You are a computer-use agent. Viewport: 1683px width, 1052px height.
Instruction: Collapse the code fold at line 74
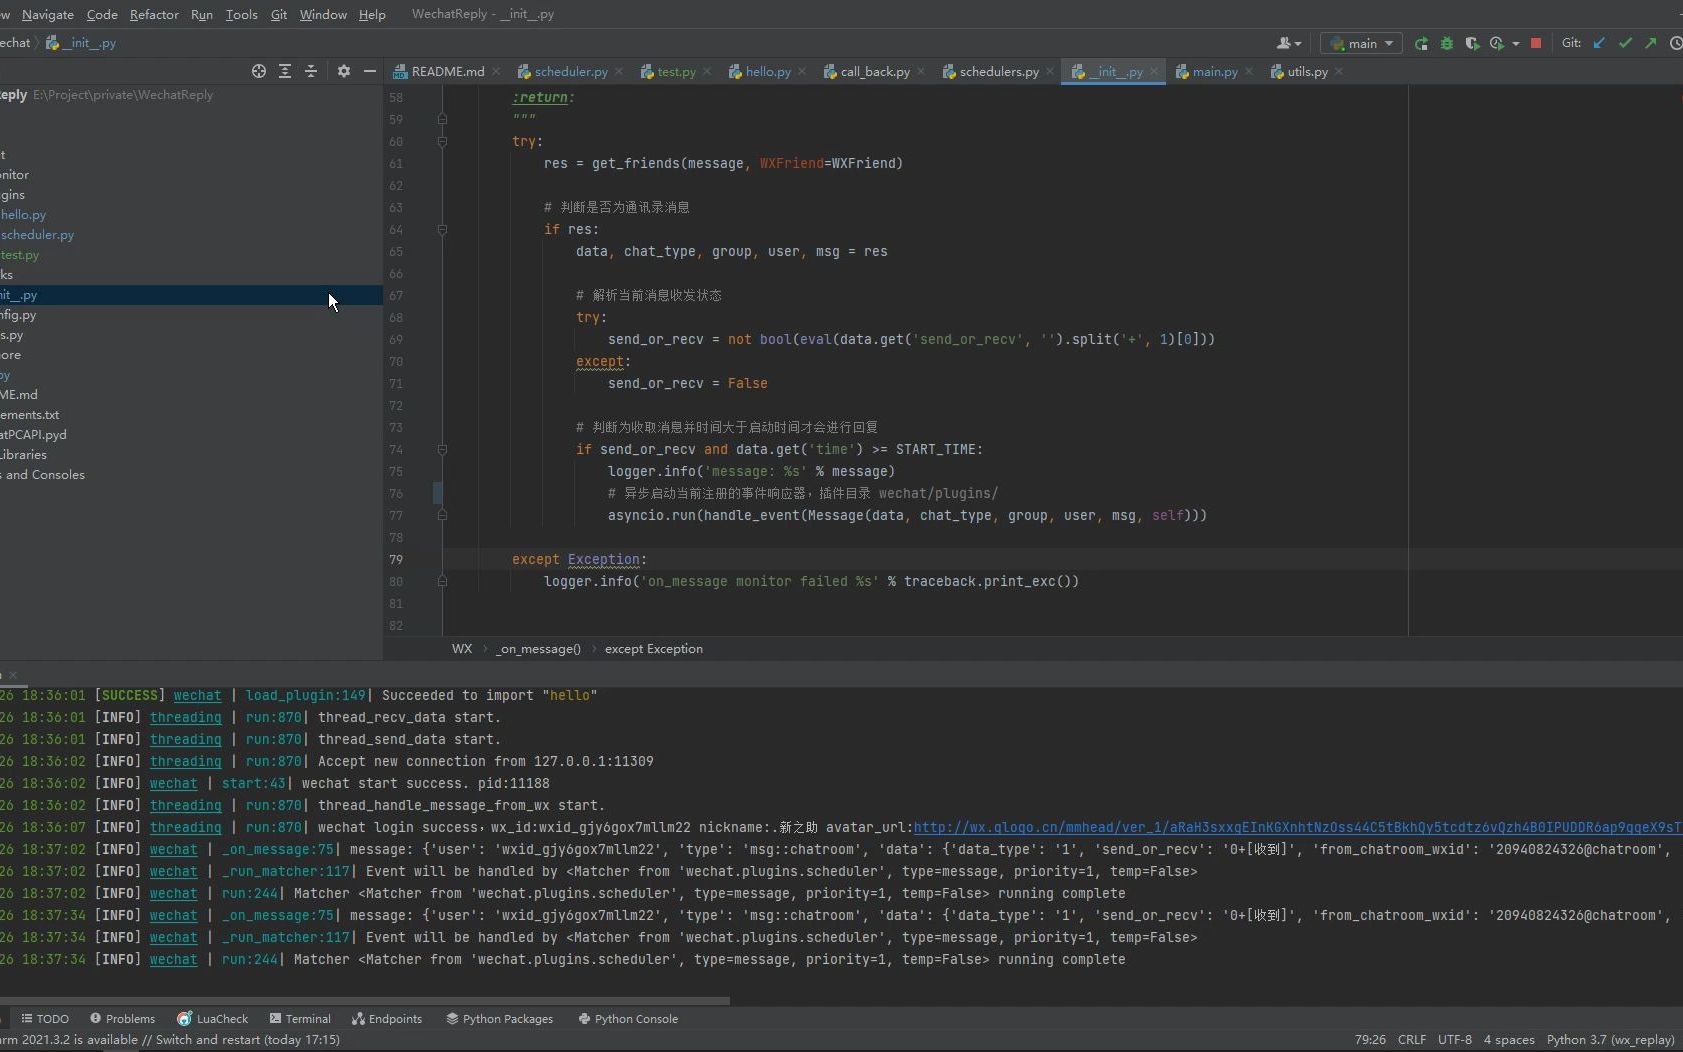click(x=442, y=450)
